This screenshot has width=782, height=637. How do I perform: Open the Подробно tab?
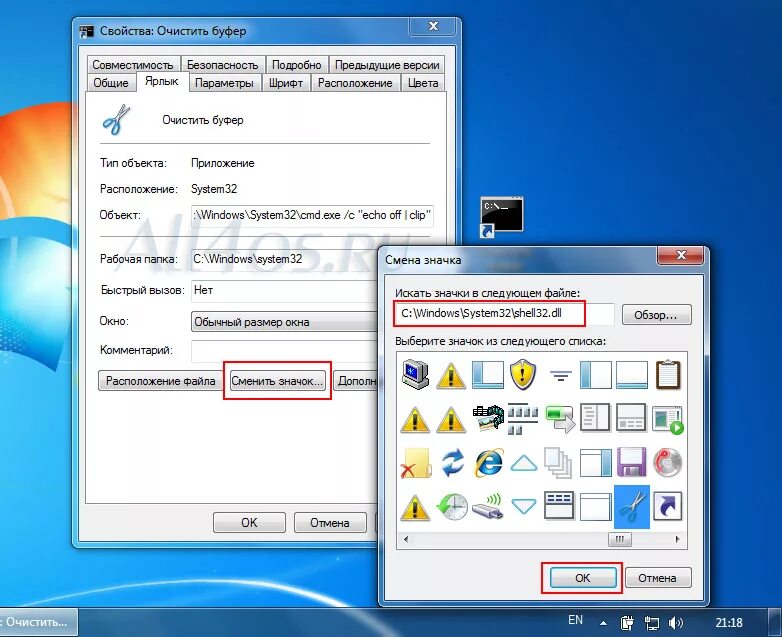coord(296,65)
